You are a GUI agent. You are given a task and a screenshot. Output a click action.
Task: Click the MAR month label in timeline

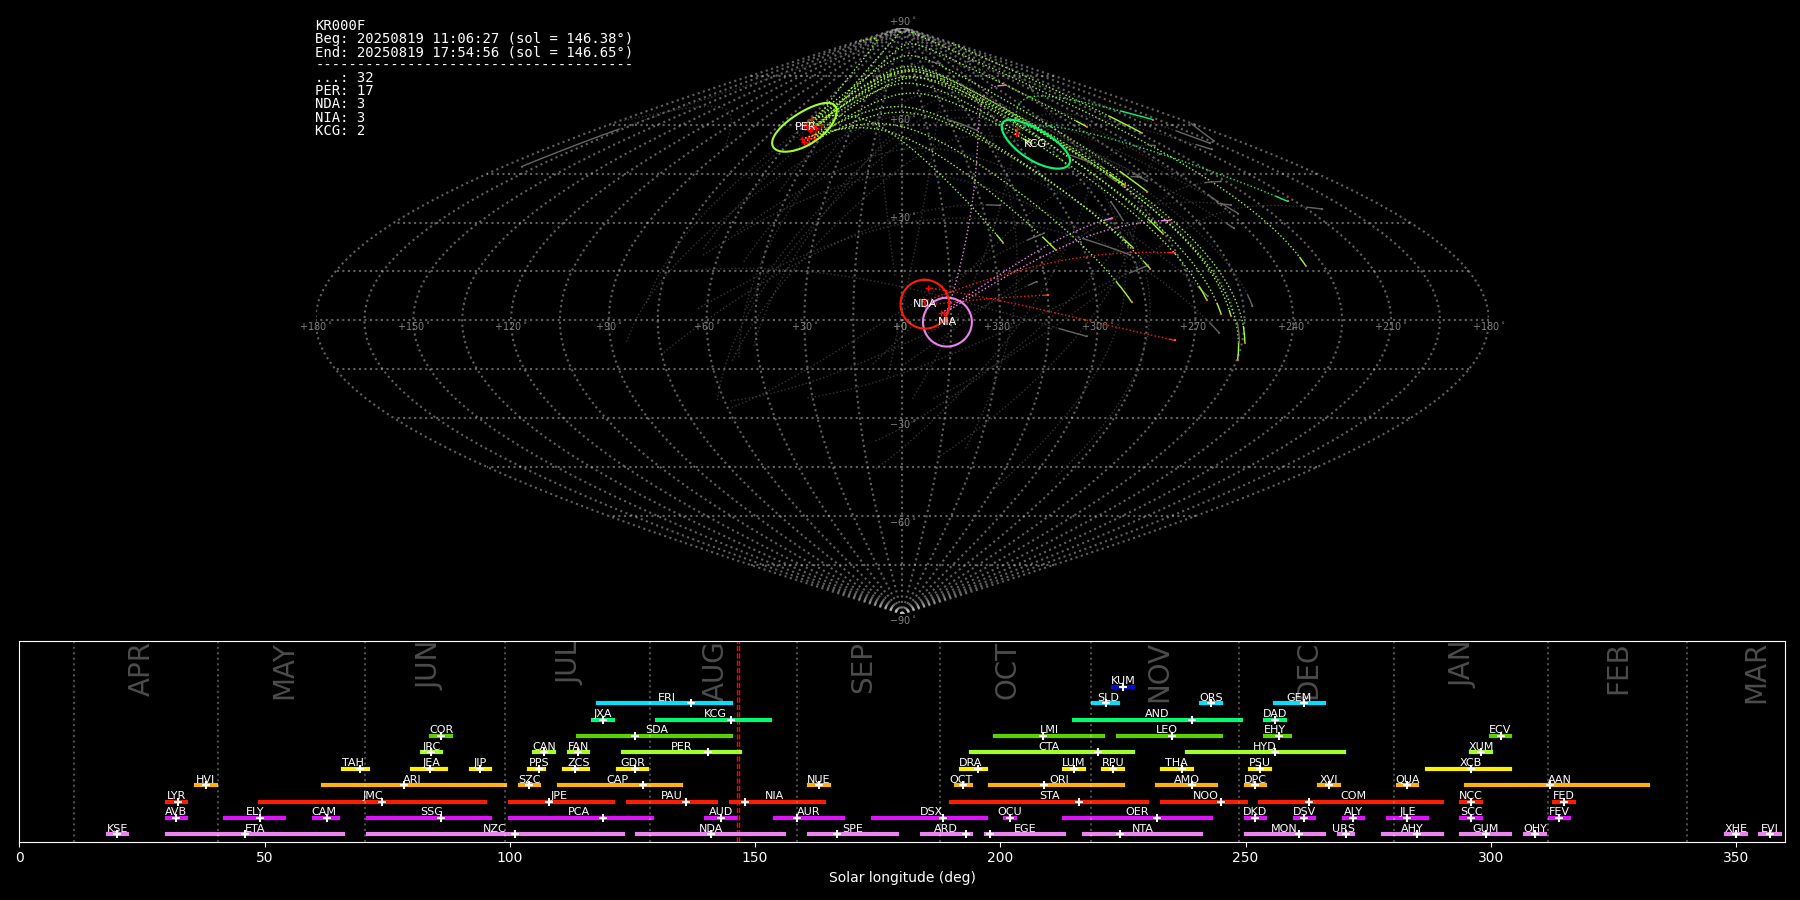(1756, 675)
